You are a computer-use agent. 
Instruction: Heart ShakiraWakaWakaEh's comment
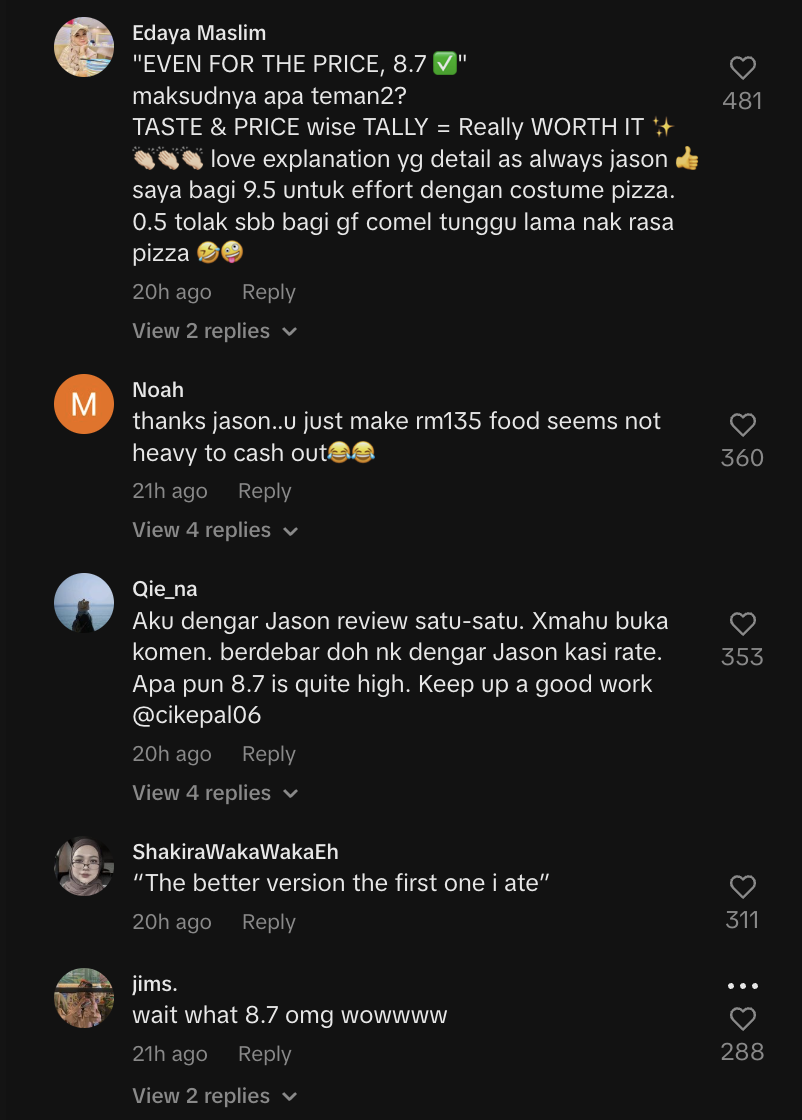tap(742, 887)
